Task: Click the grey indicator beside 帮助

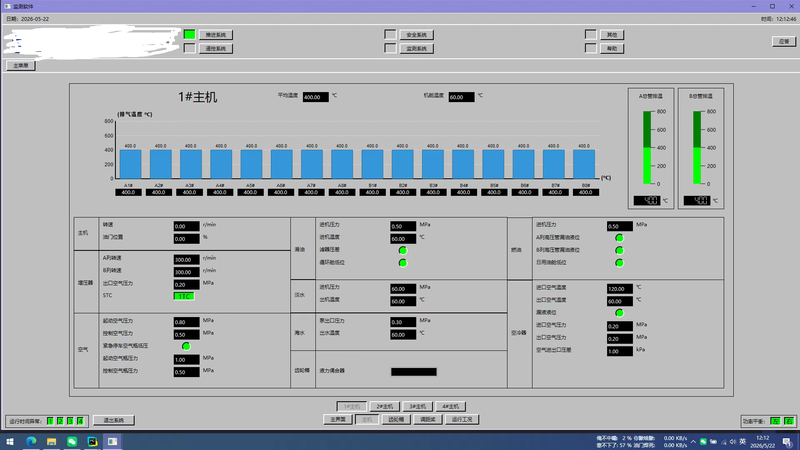Action: pyautogui.click(x=590, y=48)
